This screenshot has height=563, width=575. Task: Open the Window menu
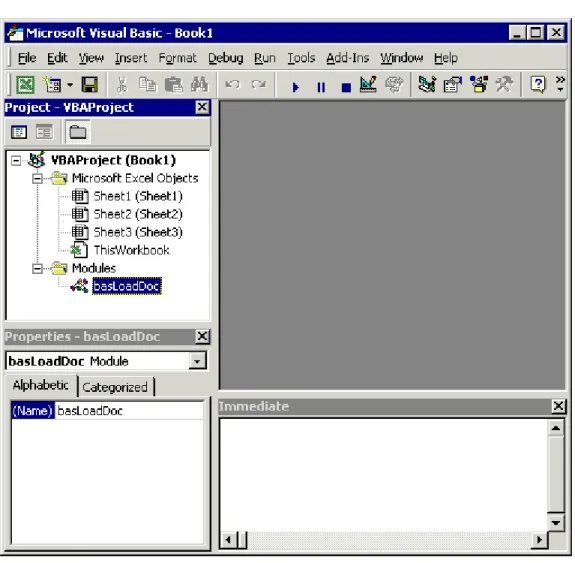[402, 58]
